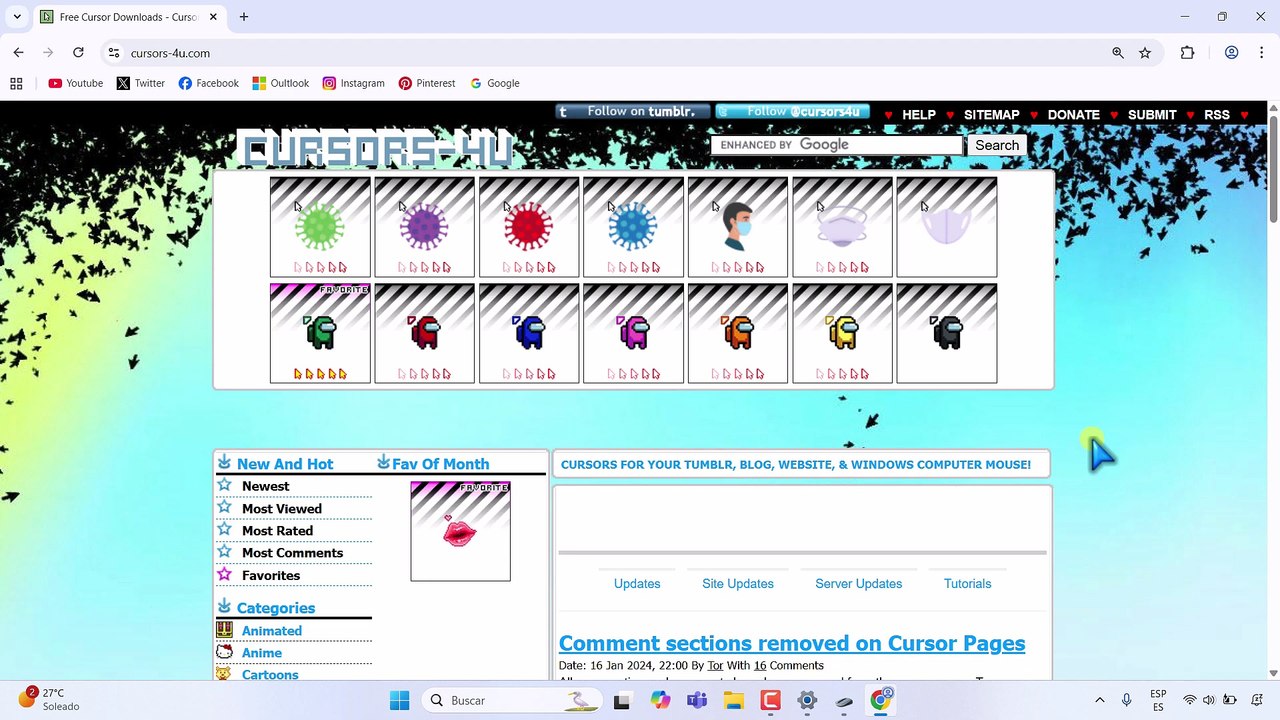Open the SITEMAP menu item
Image resolution: width=1280 pixels, height=720 pixels.
pos(992,115)
